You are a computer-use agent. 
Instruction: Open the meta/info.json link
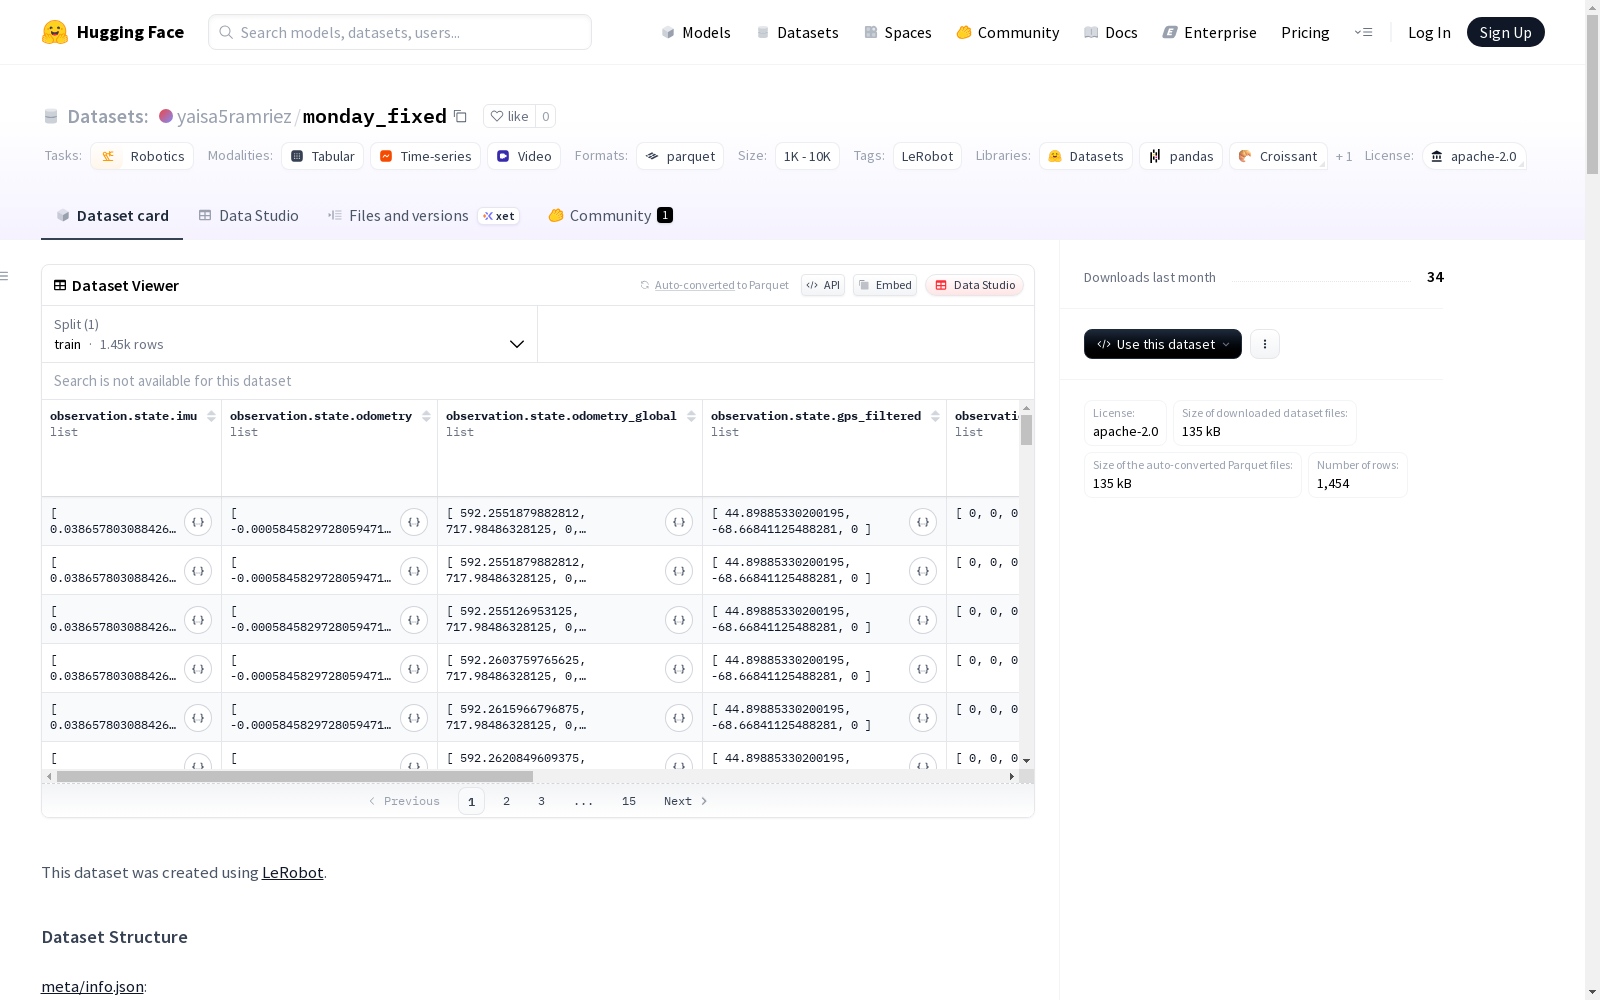tap(92, 986)
